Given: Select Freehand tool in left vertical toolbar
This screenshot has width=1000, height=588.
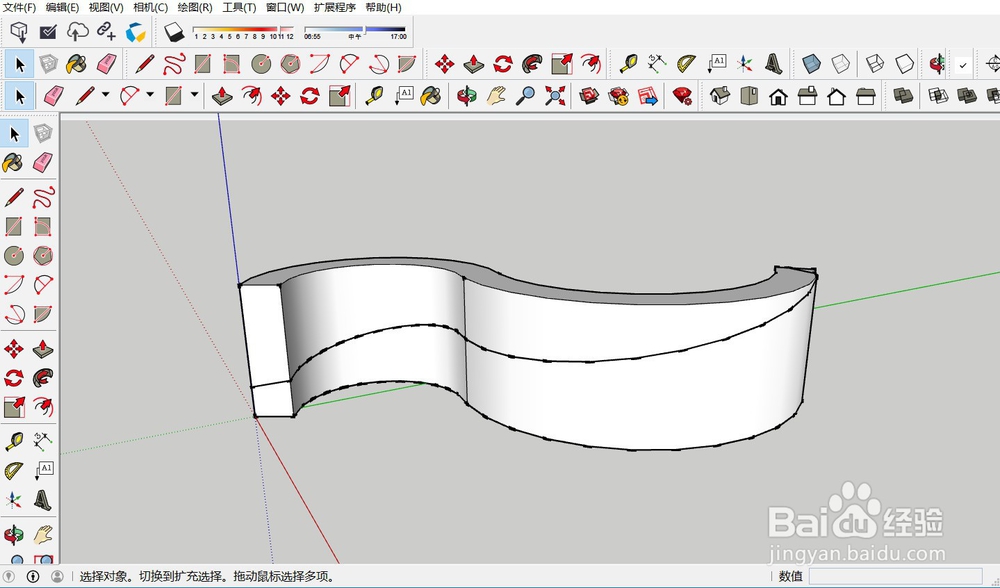Looking at the screenshot, I should pyautogui.click(x=43, y=197).
